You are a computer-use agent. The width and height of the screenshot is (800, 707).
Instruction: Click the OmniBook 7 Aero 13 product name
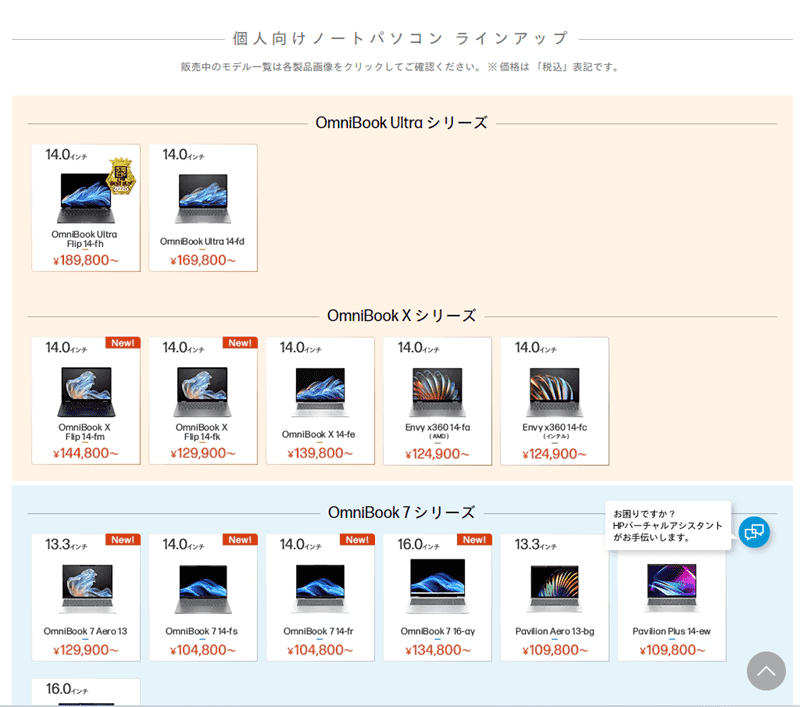[85, 631]
